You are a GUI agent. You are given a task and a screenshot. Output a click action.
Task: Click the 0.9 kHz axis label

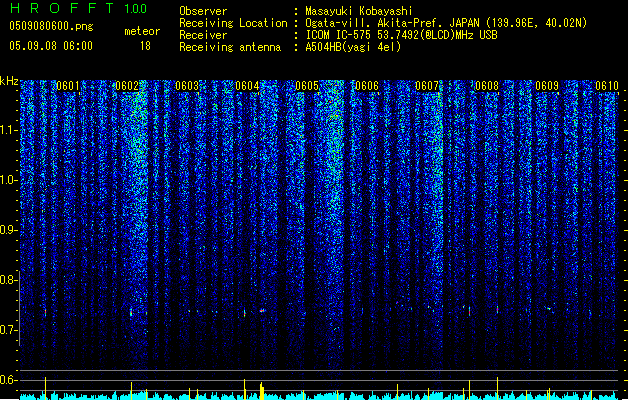[8, 230]
